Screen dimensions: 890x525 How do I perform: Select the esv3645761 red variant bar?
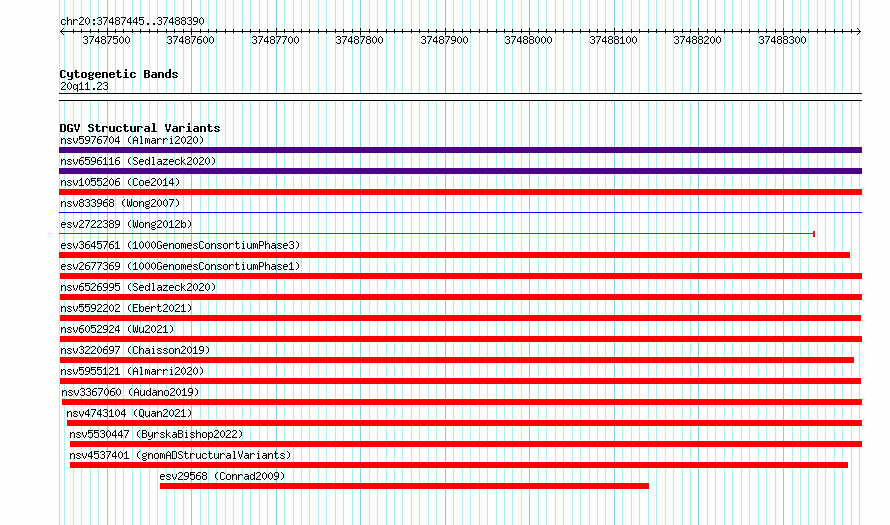tap(454, 255)
